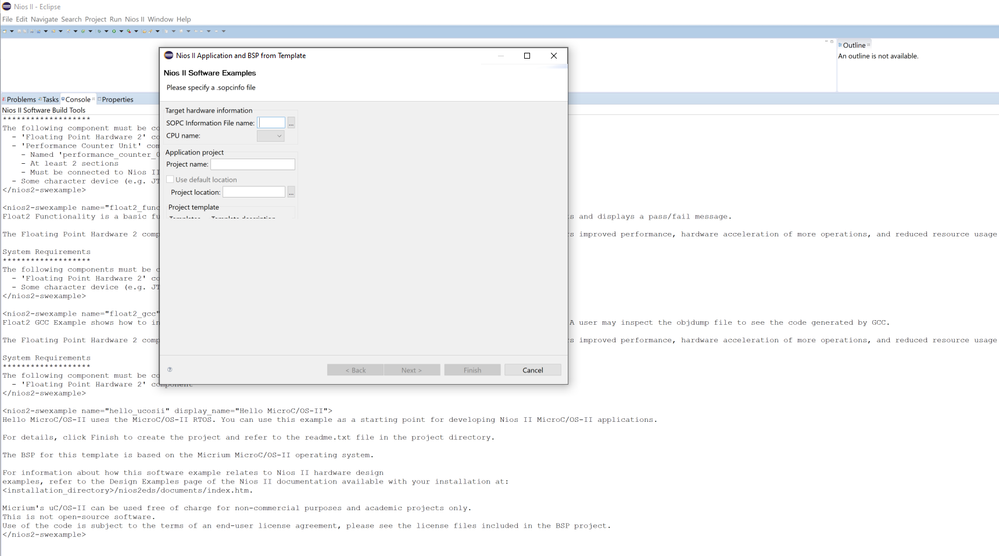Click the Cancel button

(x=533, y=370)
